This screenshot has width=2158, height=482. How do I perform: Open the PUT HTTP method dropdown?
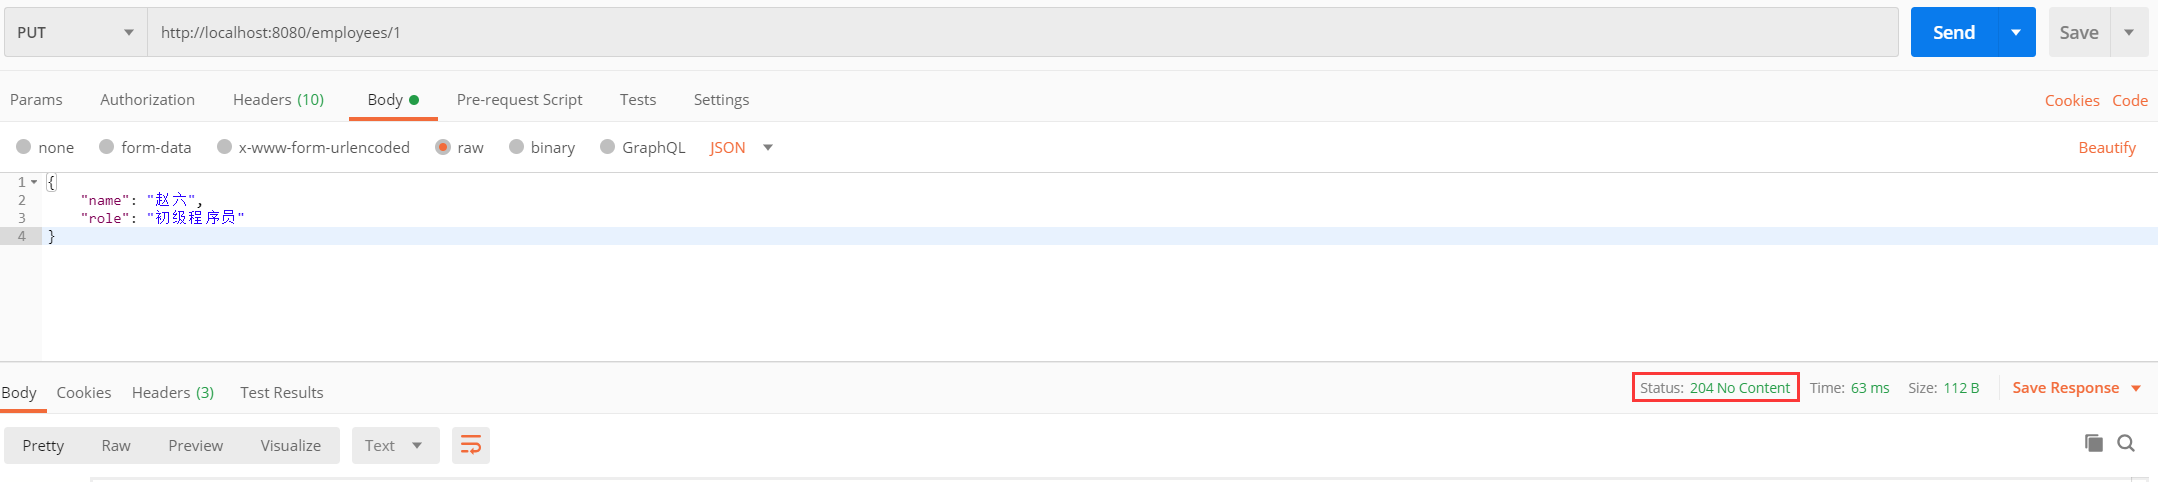[75, 32]
